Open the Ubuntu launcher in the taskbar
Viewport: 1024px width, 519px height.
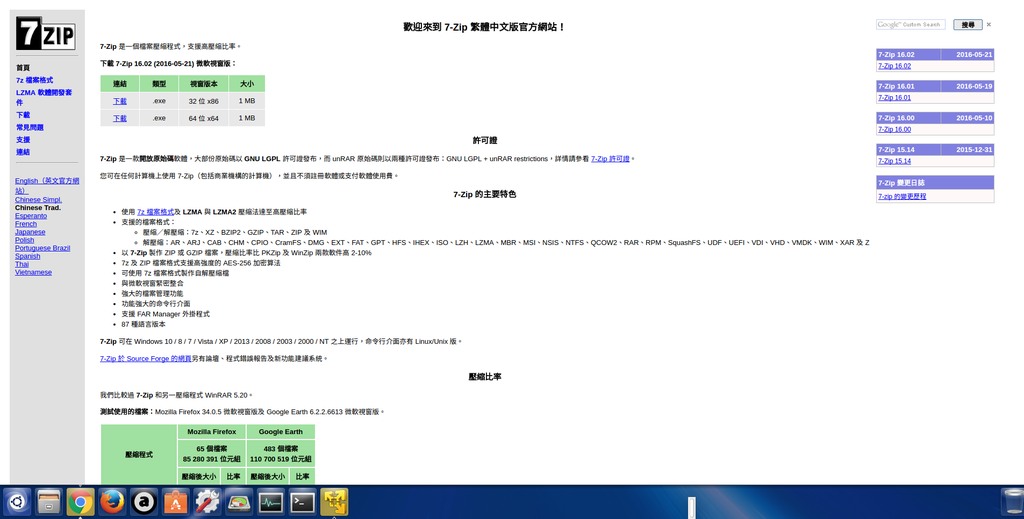16,502
